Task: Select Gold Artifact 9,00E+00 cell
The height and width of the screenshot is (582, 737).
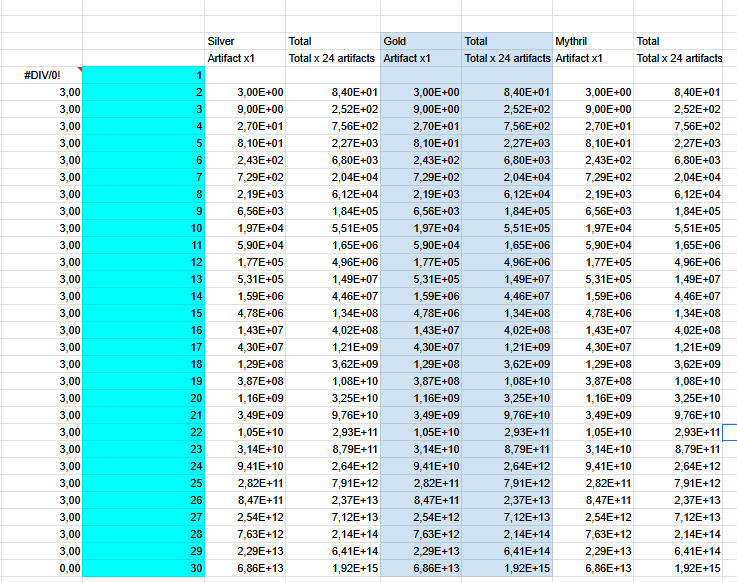Action: (421, 109)
